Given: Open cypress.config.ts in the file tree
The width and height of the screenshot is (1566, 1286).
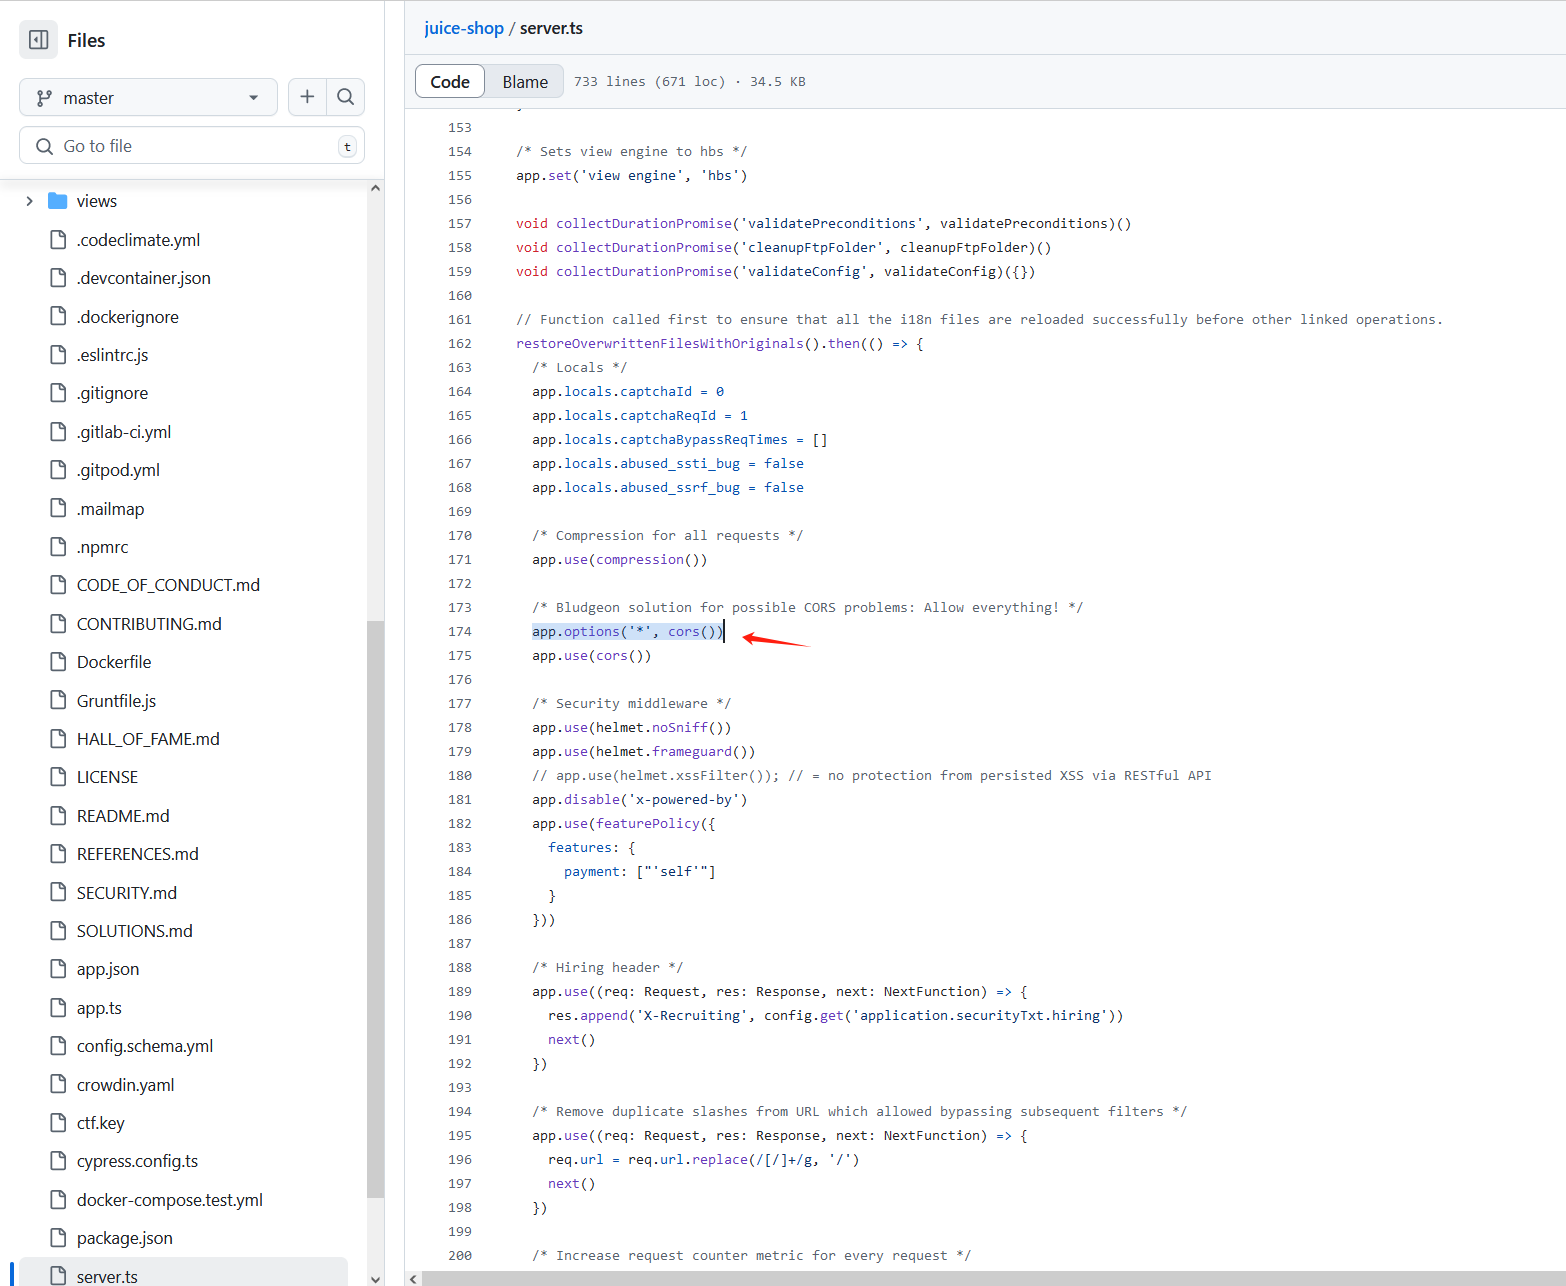Looking at the screenshot, I should point(137,1161).
